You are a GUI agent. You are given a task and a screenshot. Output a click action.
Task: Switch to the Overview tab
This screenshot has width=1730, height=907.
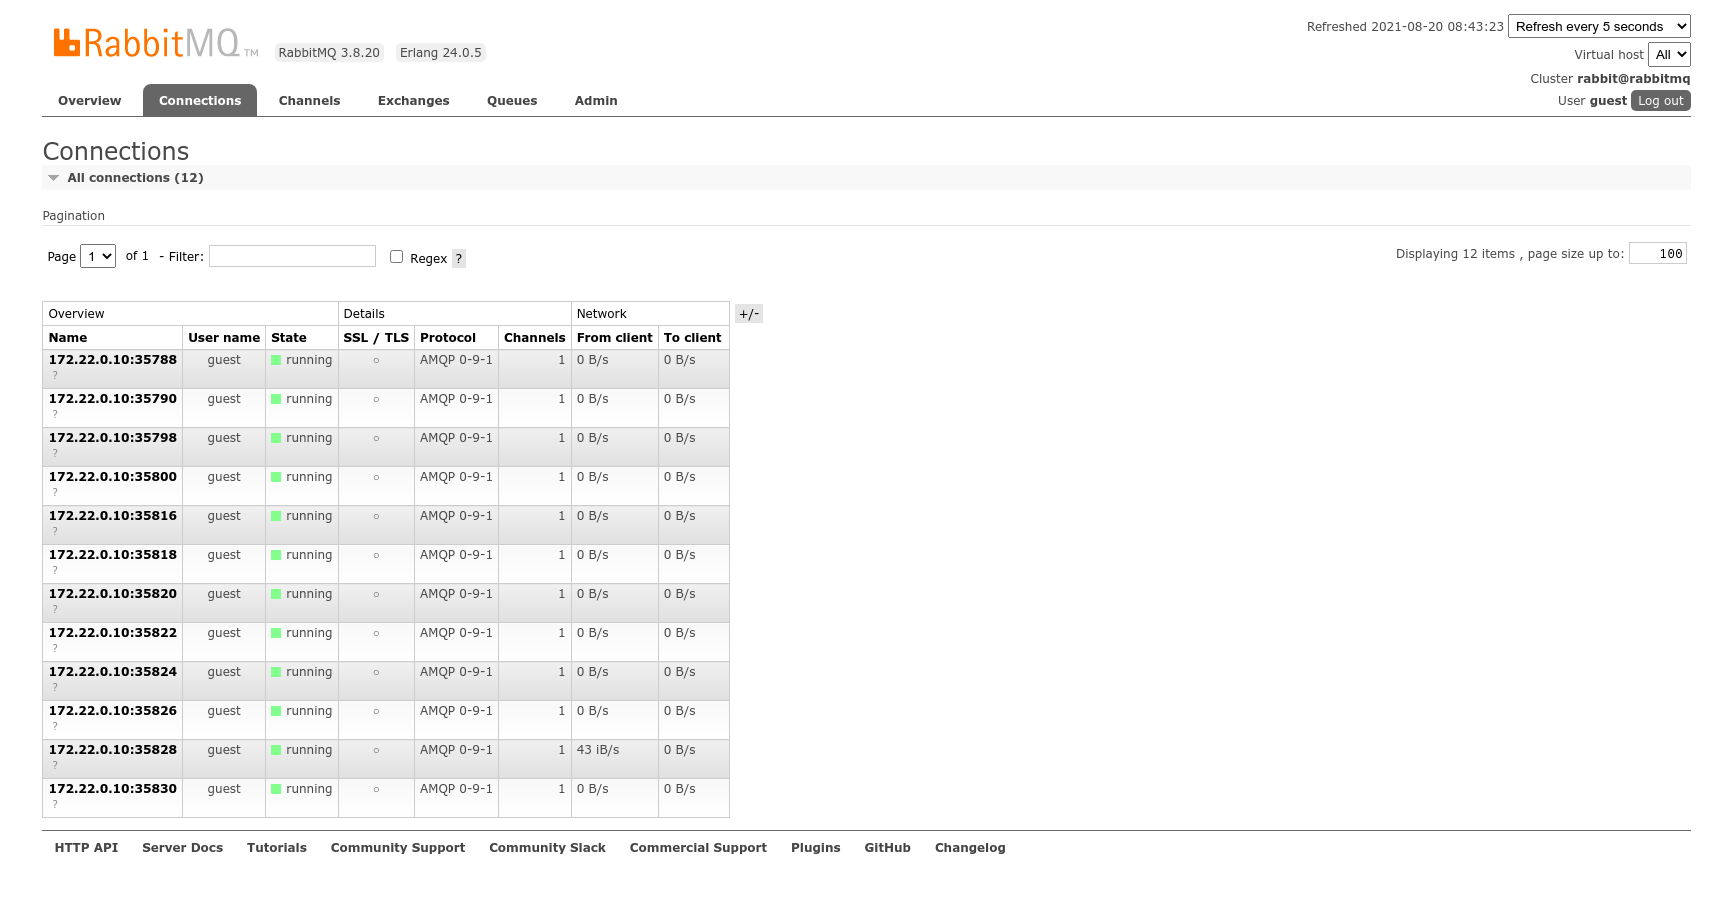tap(90, 101)
